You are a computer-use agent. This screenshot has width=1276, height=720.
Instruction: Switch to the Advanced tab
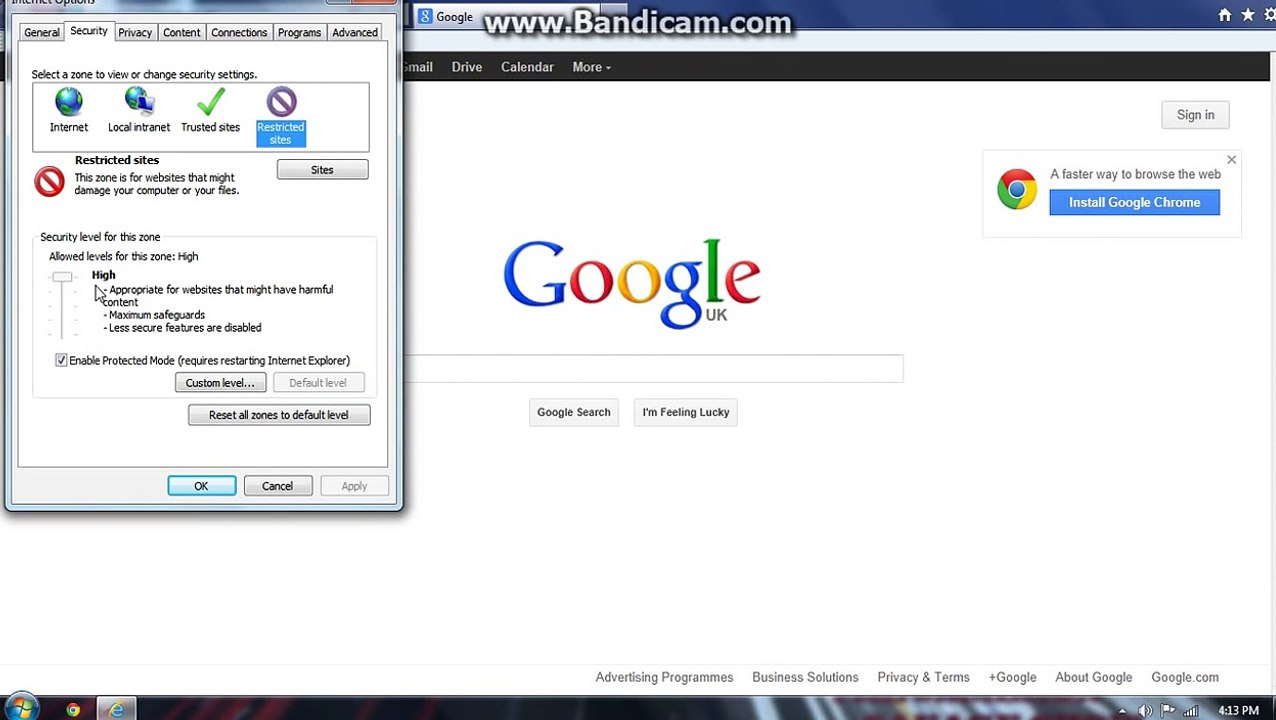pos(355,33)
